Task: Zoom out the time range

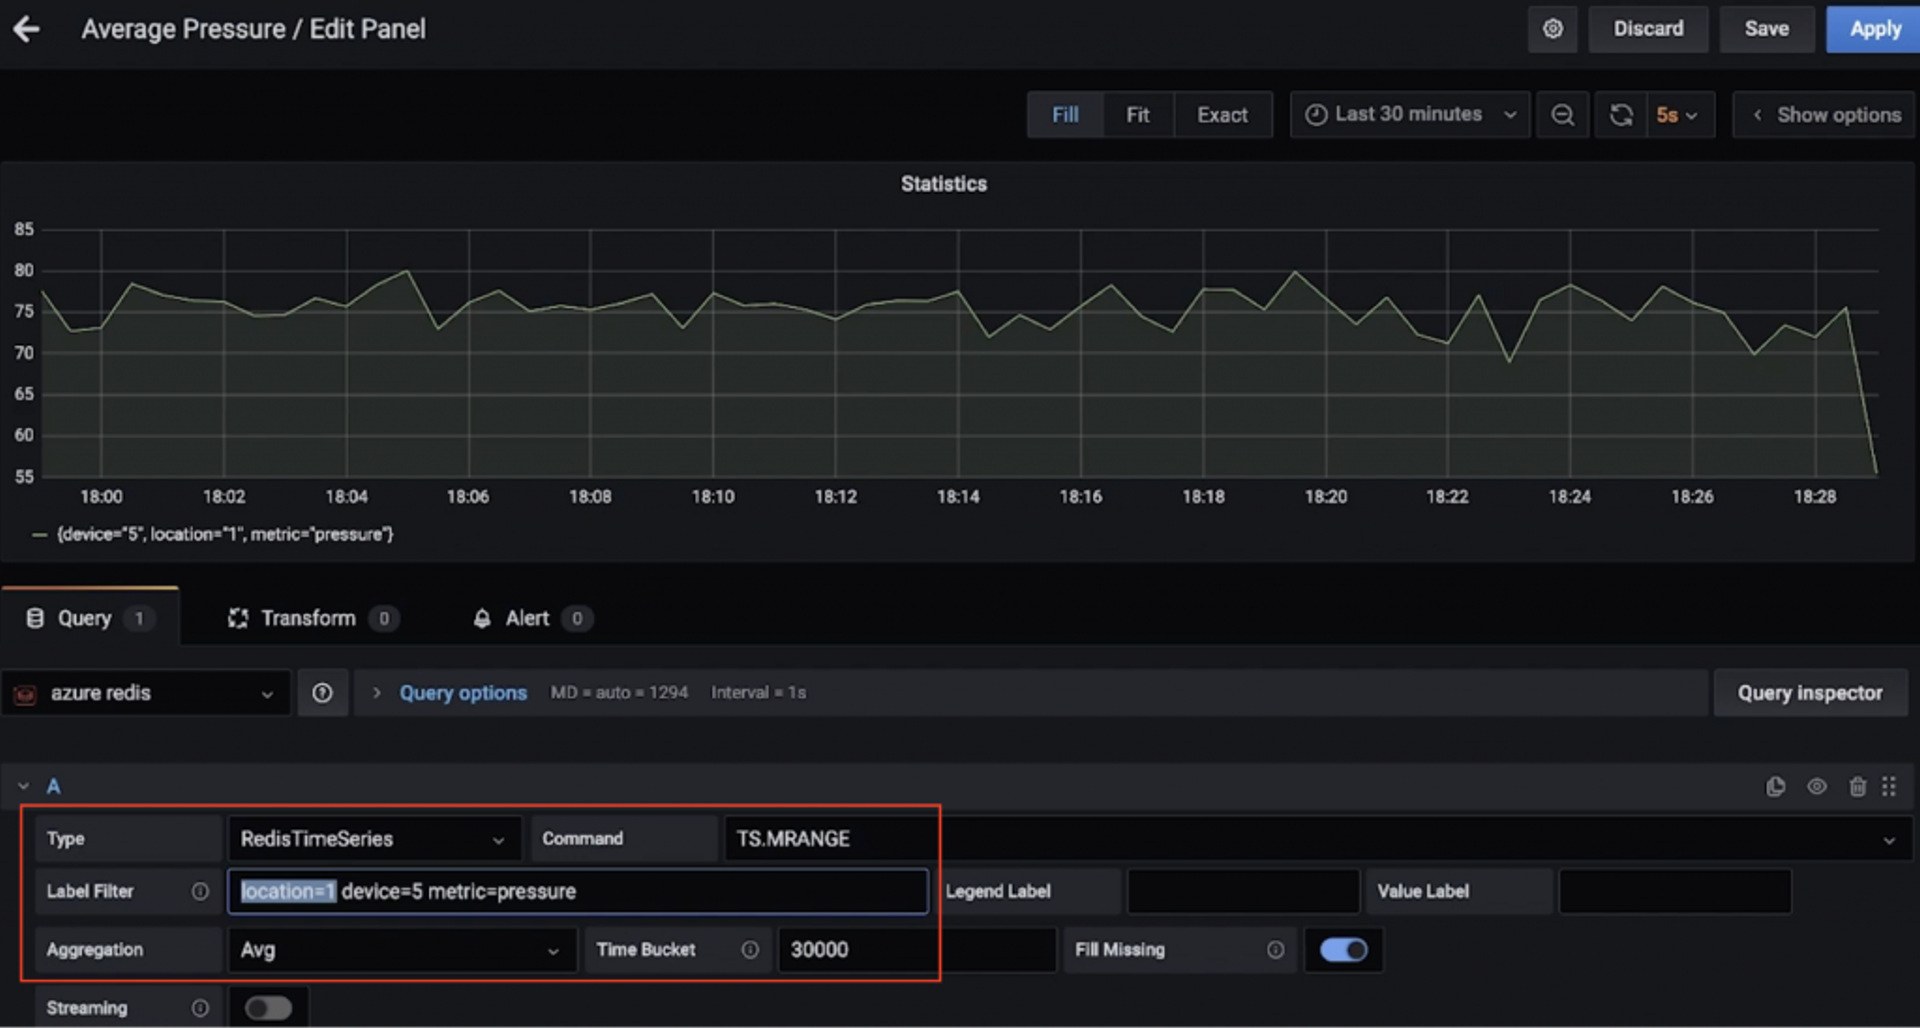Action: [x=1562, y=115]
